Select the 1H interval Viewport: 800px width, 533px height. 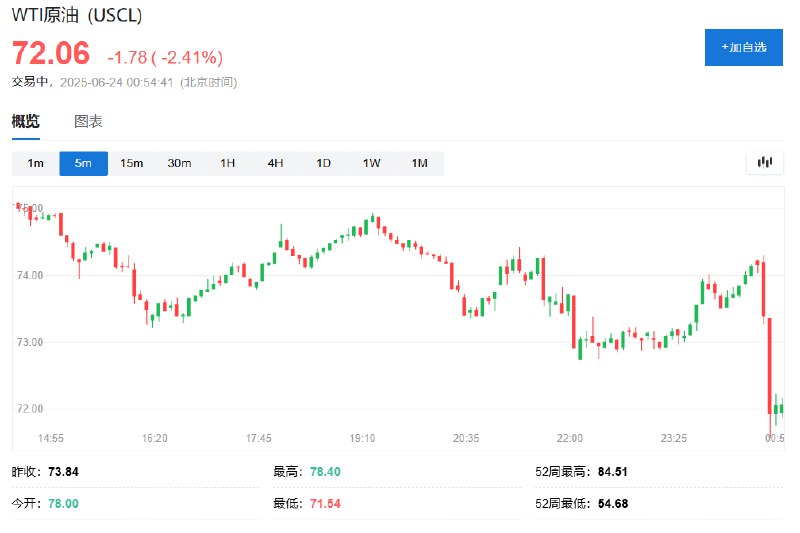(228, 163)
